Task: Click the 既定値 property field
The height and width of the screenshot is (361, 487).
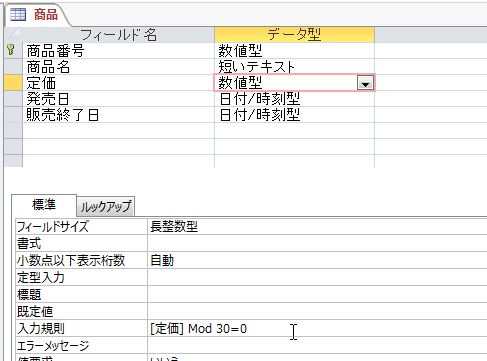Action: 317,311
